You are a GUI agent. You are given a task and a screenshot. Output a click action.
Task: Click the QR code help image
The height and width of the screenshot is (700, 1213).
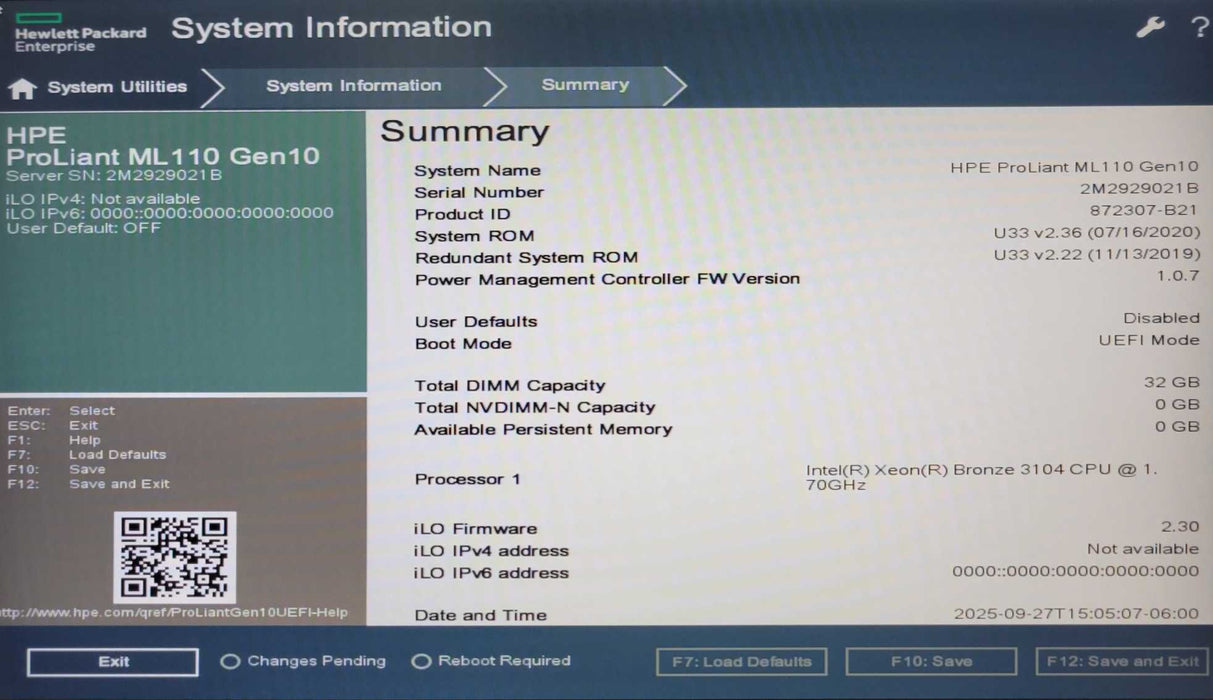click(x=175, y=557)
